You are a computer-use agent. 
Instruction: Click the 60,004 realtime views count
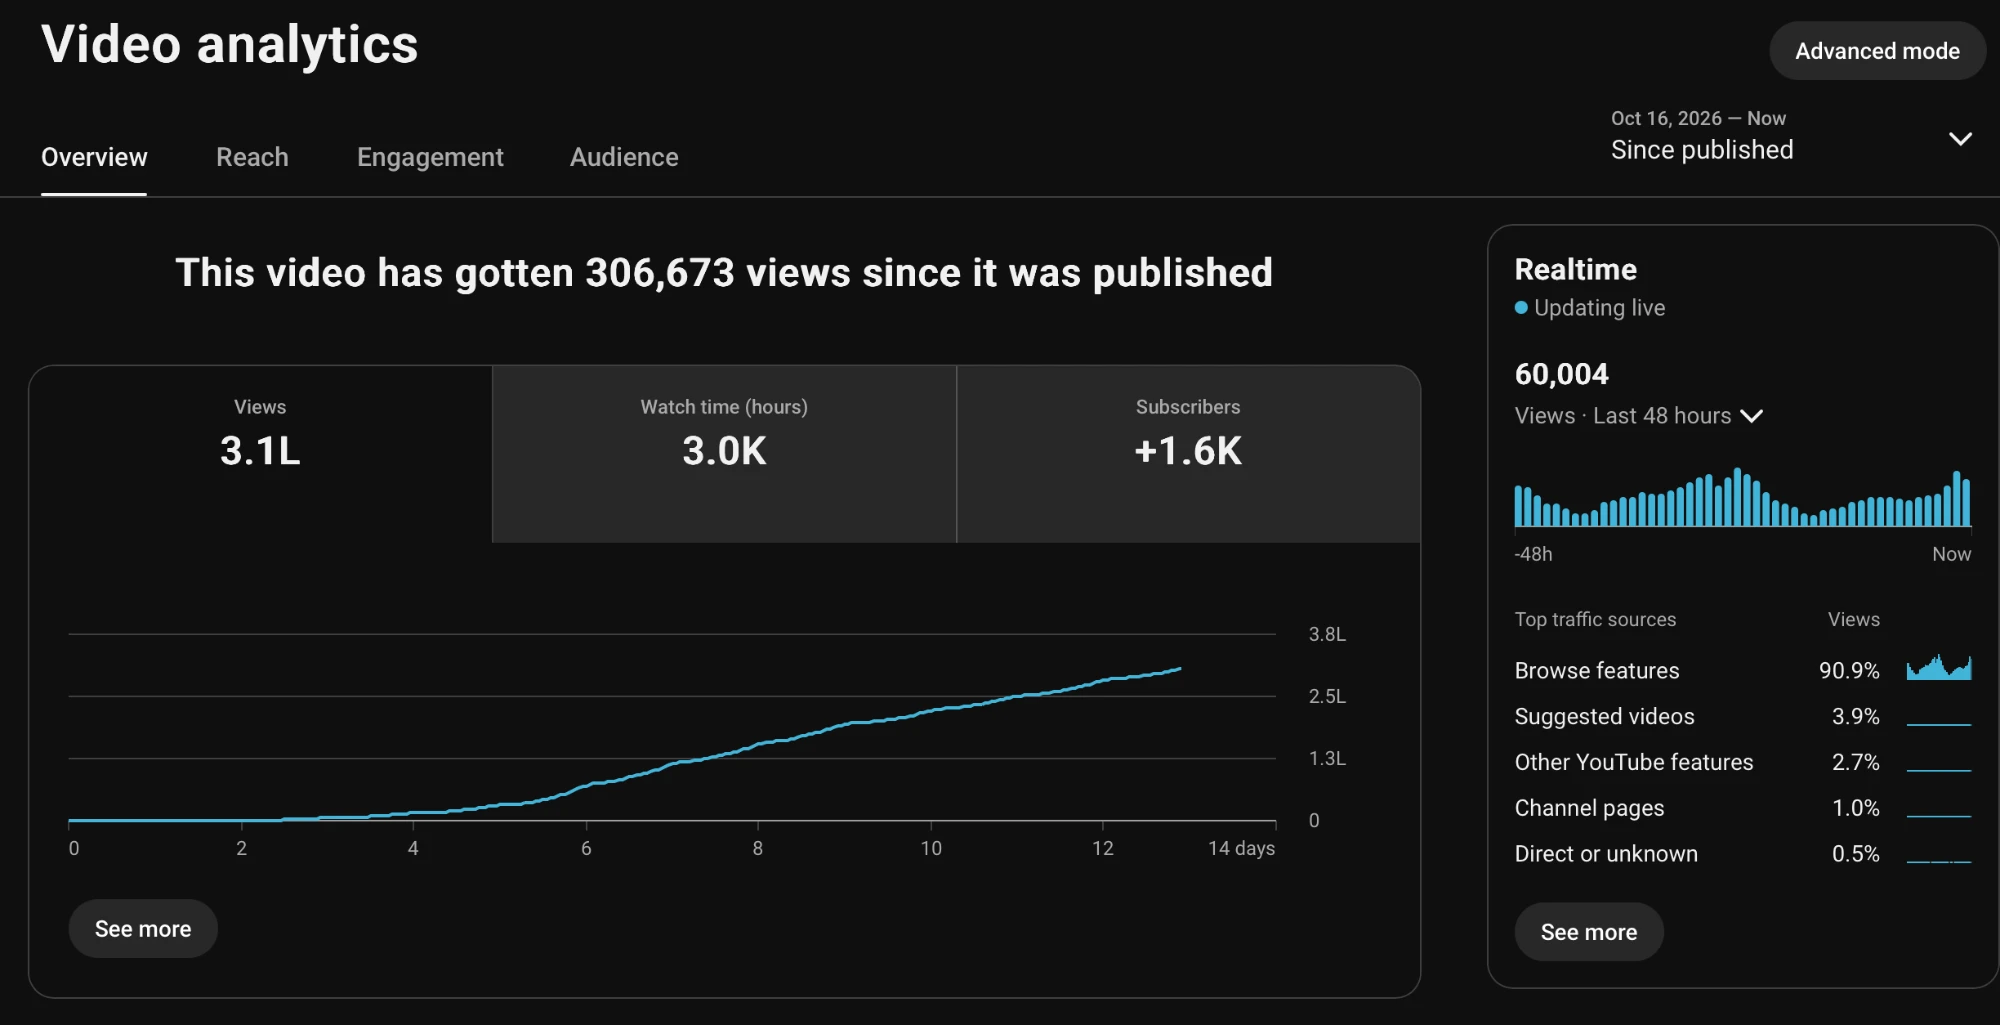(x=1561, y=374)
